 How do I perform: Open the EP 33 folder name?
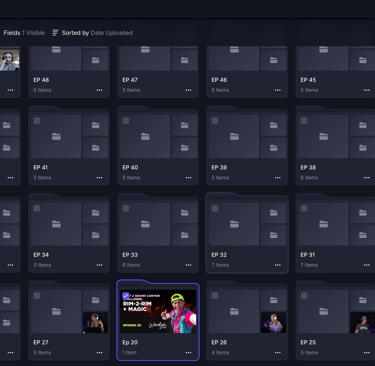coord(130,255)
